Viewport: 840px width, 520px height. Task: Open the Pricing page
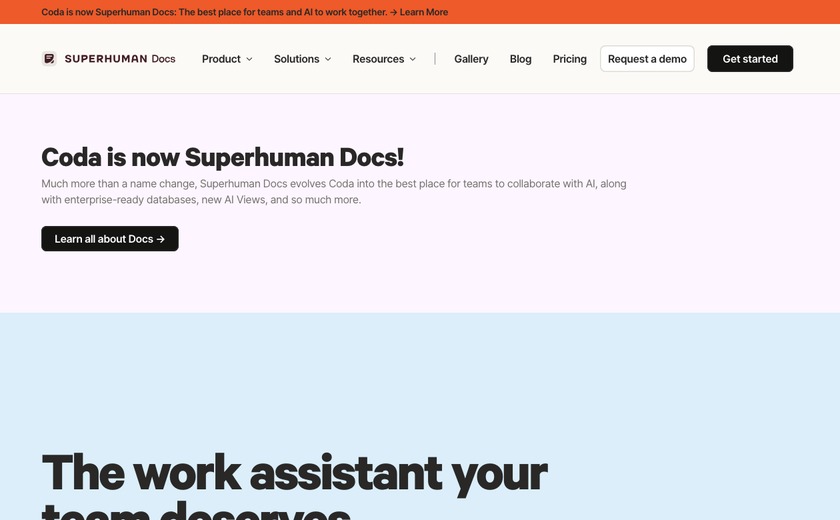coord(569,59)
